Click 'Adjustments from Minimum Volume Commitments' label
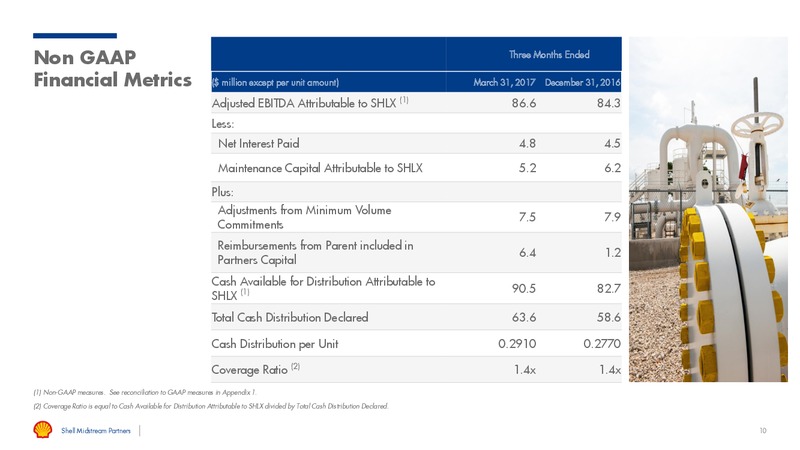The width and height of the screenshot is (800, 450). [x=305, y=217]
